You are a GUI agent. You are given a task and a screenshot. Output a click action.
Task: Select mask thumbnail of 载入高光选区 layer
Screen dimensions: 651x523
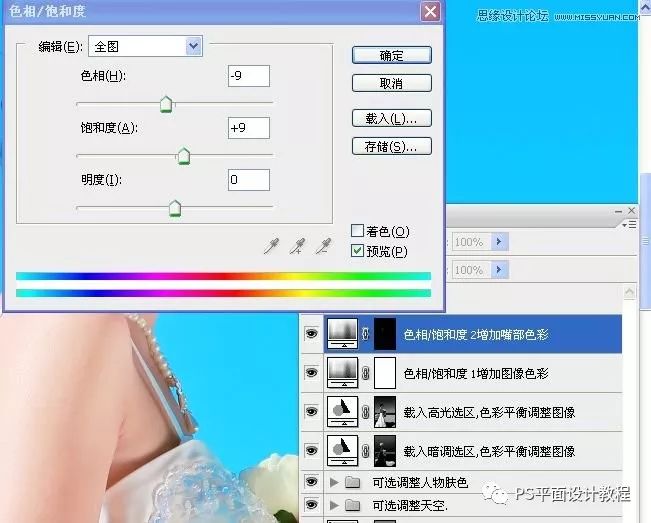click(x=385, y=412)
